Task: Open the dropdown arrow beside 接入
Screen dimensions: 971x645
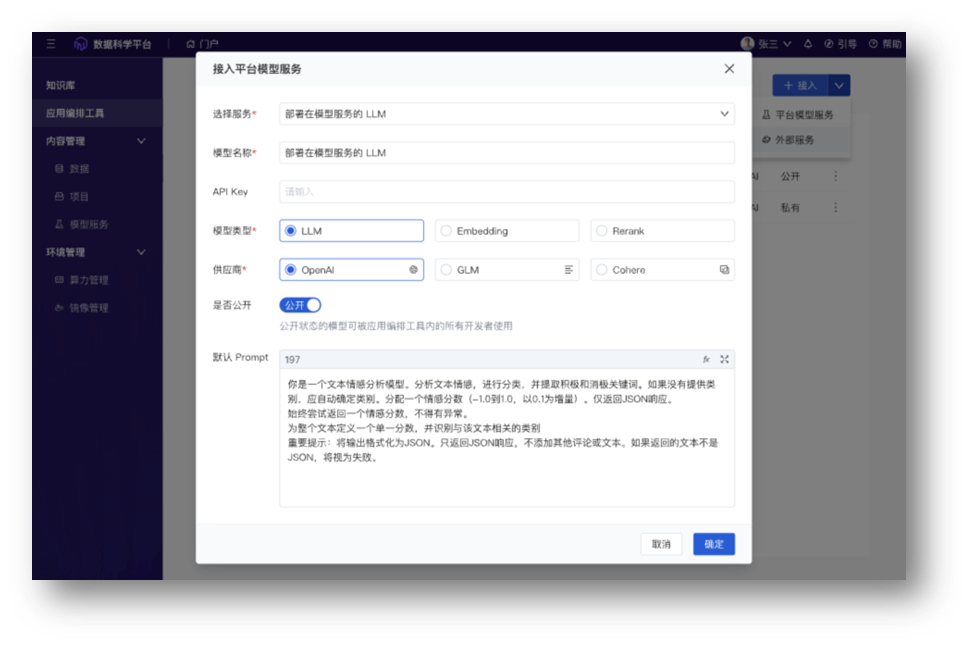Action: pyautogui.click(x=839, y=85)
